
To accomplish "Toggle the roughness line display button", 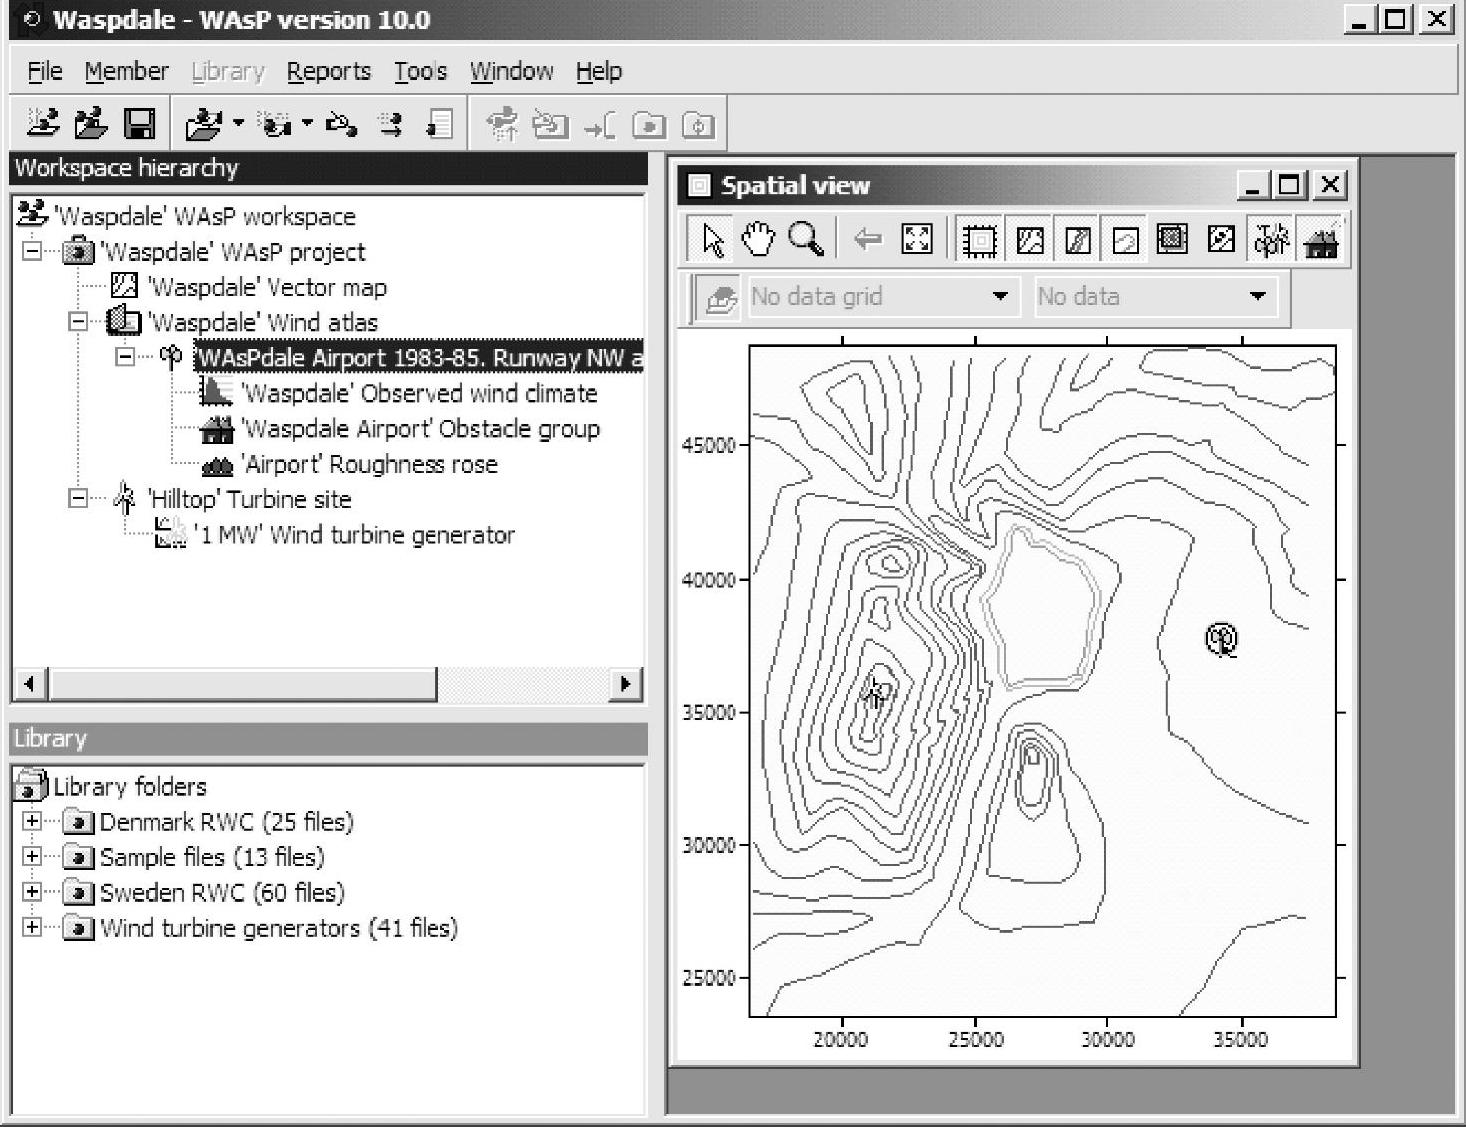I will (x=1125, y=240).
